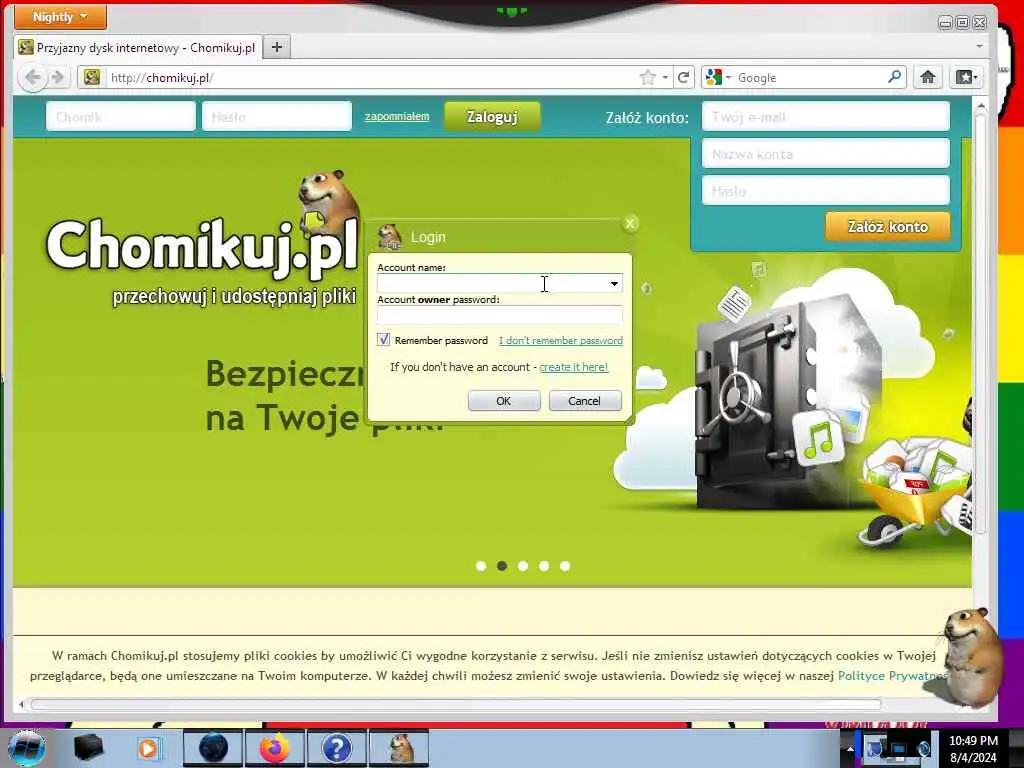
Task: Click the search magnifier icon
Action: point(895,77)
